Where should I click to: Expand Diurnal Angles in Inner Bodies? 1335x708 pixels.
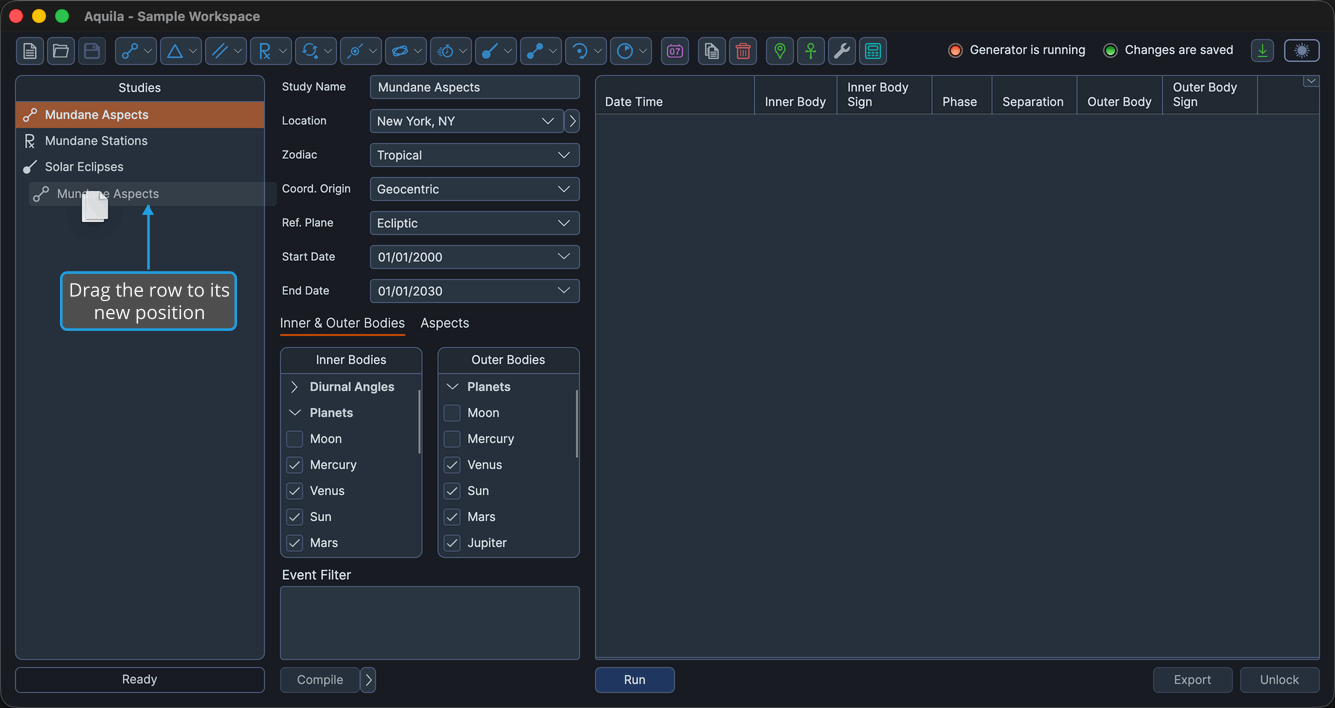tap(295, 387)
